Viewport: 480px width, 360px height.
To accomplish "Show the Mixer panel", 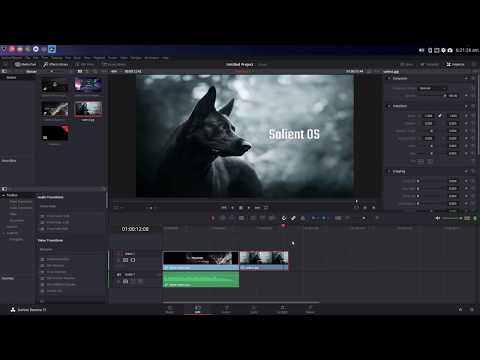I will [x=407, y=64].
